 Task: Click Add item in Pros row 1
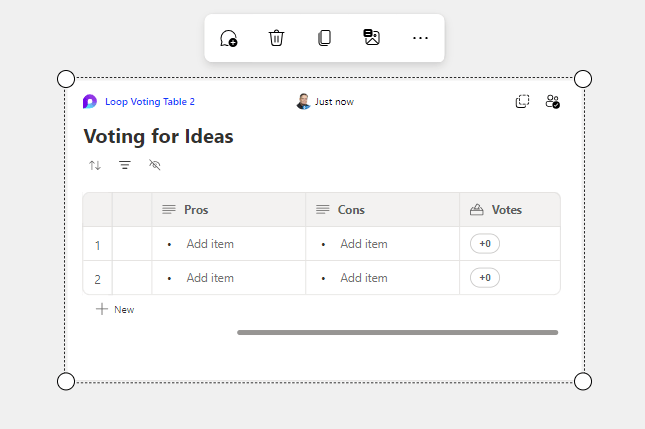click(x=210, y=244)
